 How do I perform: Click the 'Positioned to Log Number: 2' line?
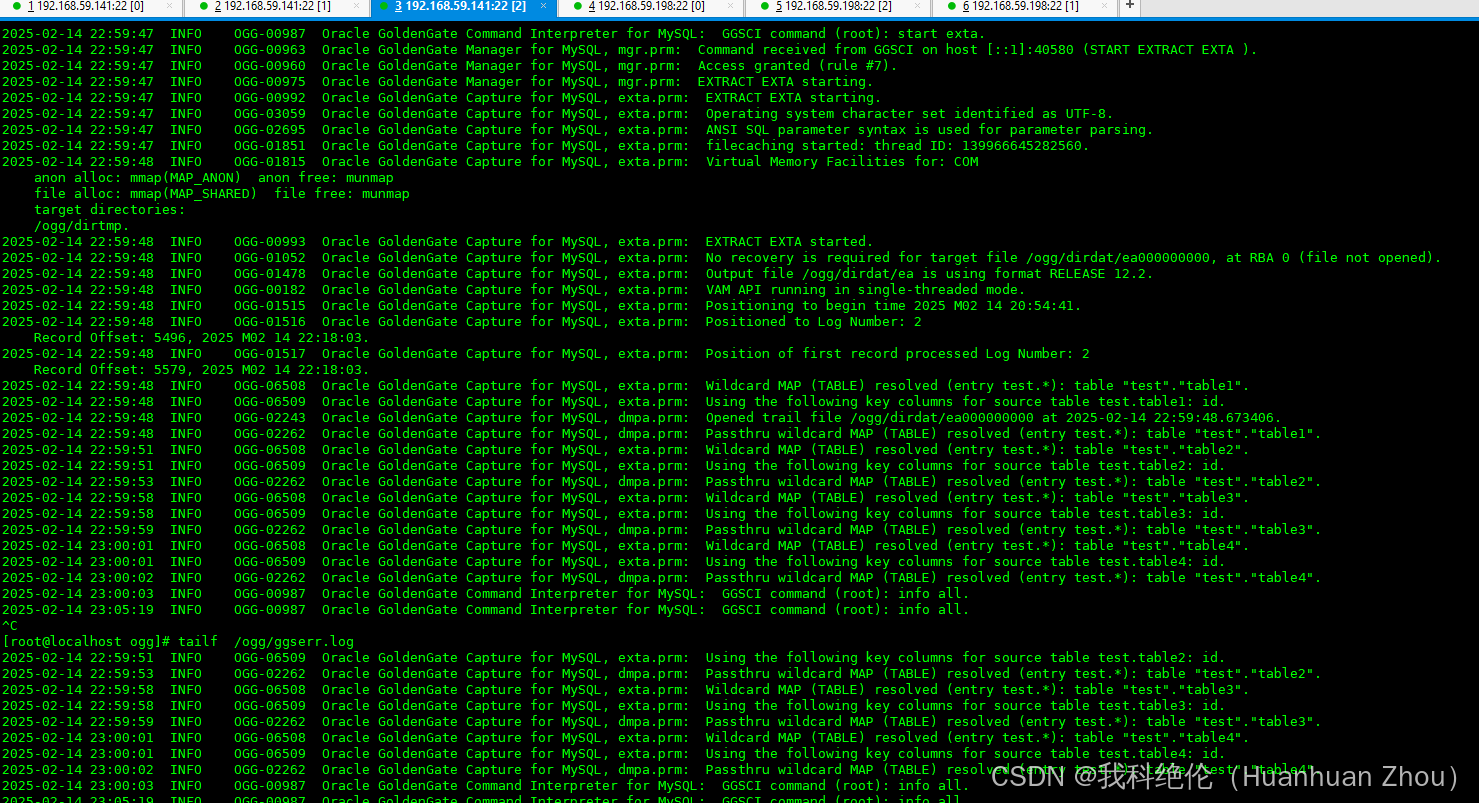pos(462,322)
